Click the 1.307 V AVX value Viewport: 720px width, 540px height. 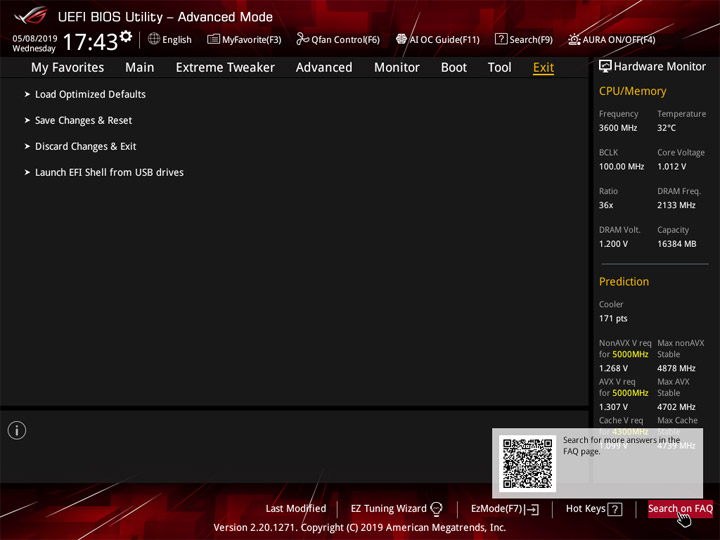[613, 407]
